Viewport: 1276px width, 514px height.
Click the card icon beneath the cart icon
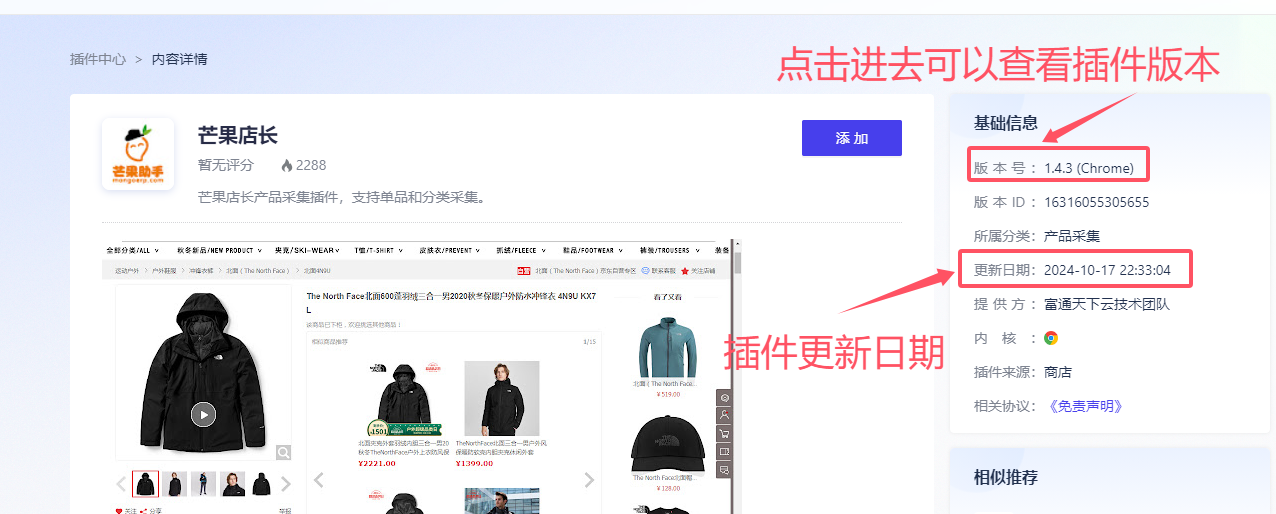pos(724,451)
